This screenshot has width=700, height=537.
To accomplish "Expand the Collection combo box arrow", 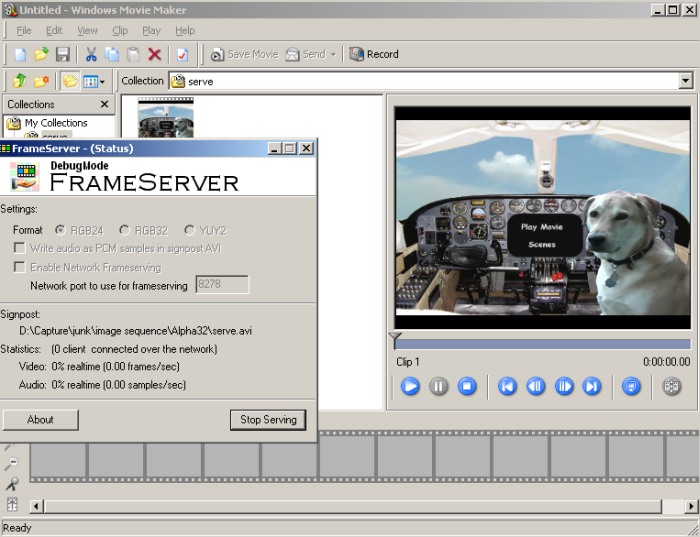I will [x=686, y=81].
